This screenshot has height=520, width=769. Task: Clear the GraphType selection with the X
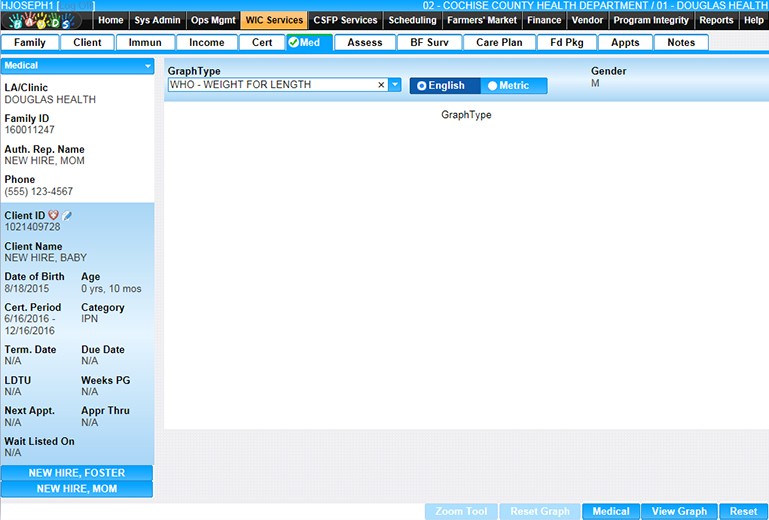pyautogui.click(x=381, y=85)
